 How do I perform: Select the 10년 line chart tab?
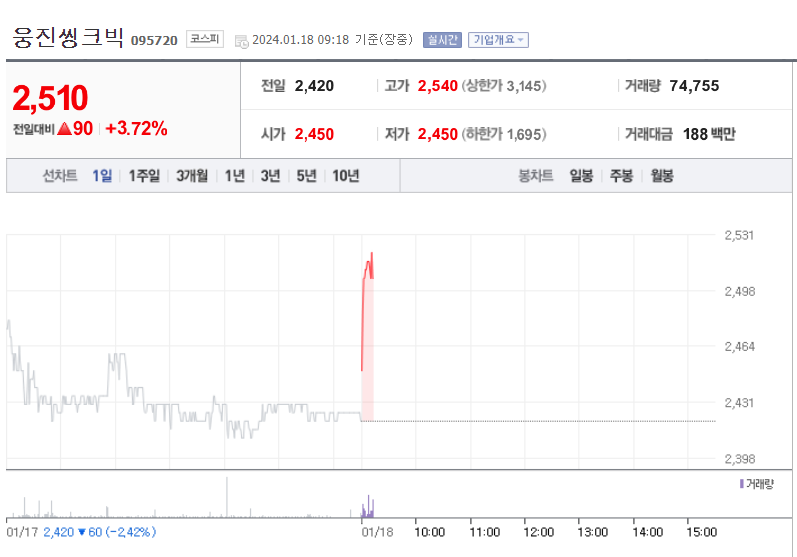[346, 176]
